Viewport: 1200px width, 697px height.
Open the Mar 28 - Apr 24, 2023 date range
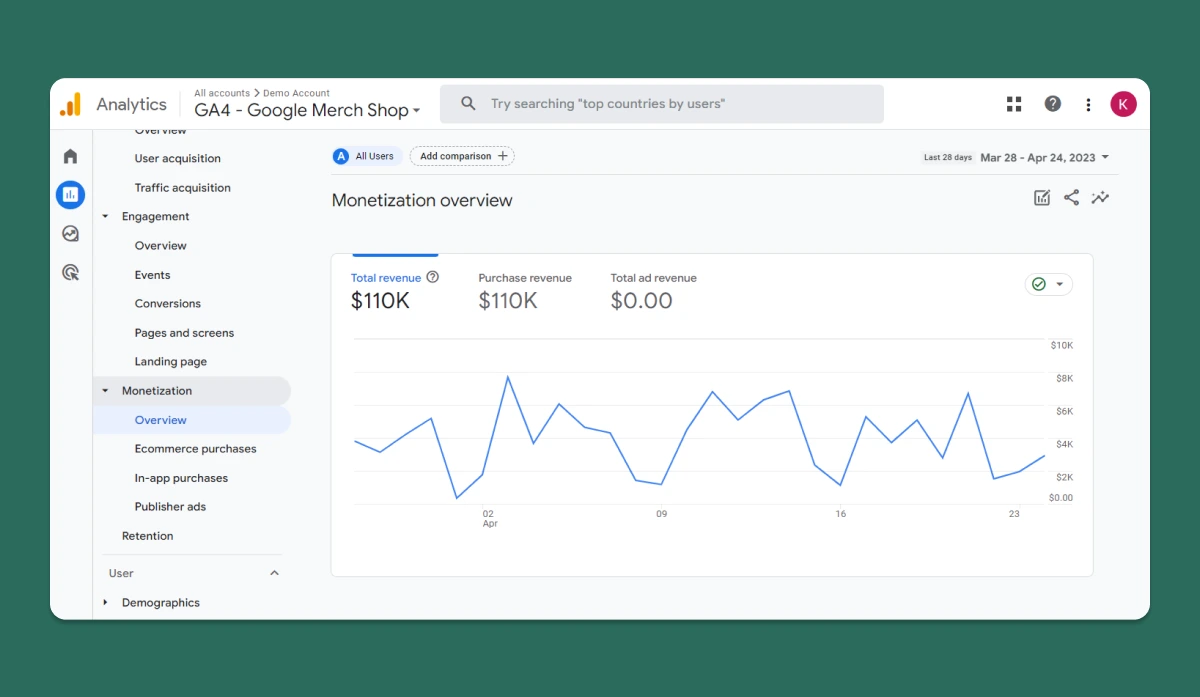[x=1045, y=157]
